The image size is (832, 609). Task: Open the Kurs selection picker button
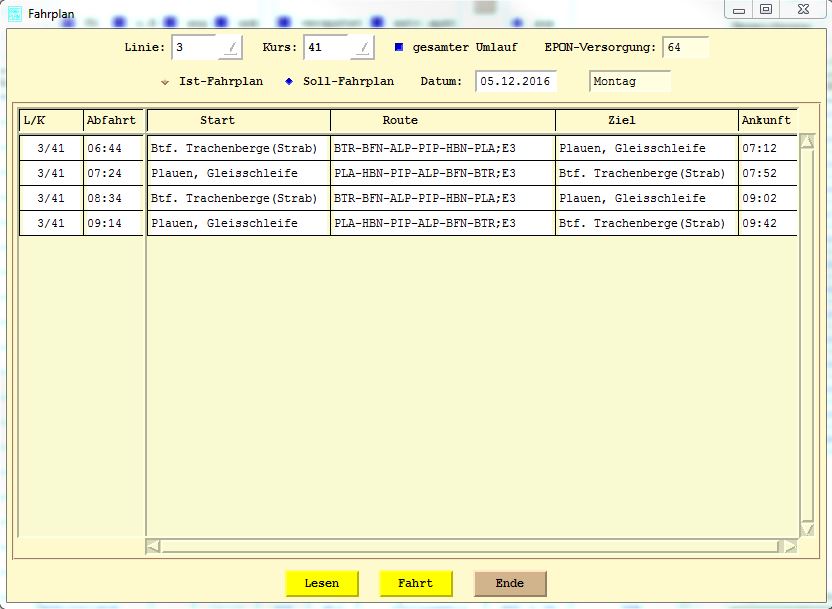(x=363, y=47)
